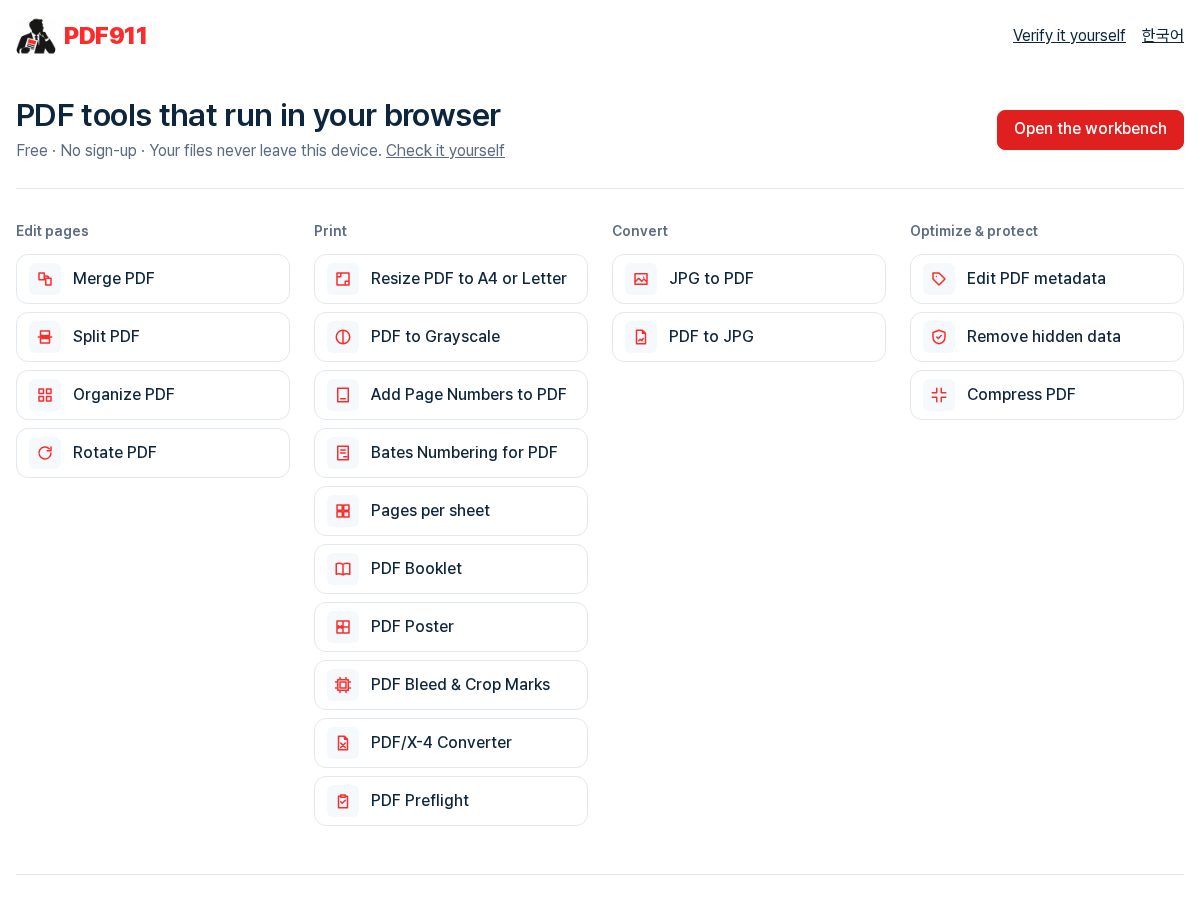Open the Compress PDF tool

[x=1047, y=395]
